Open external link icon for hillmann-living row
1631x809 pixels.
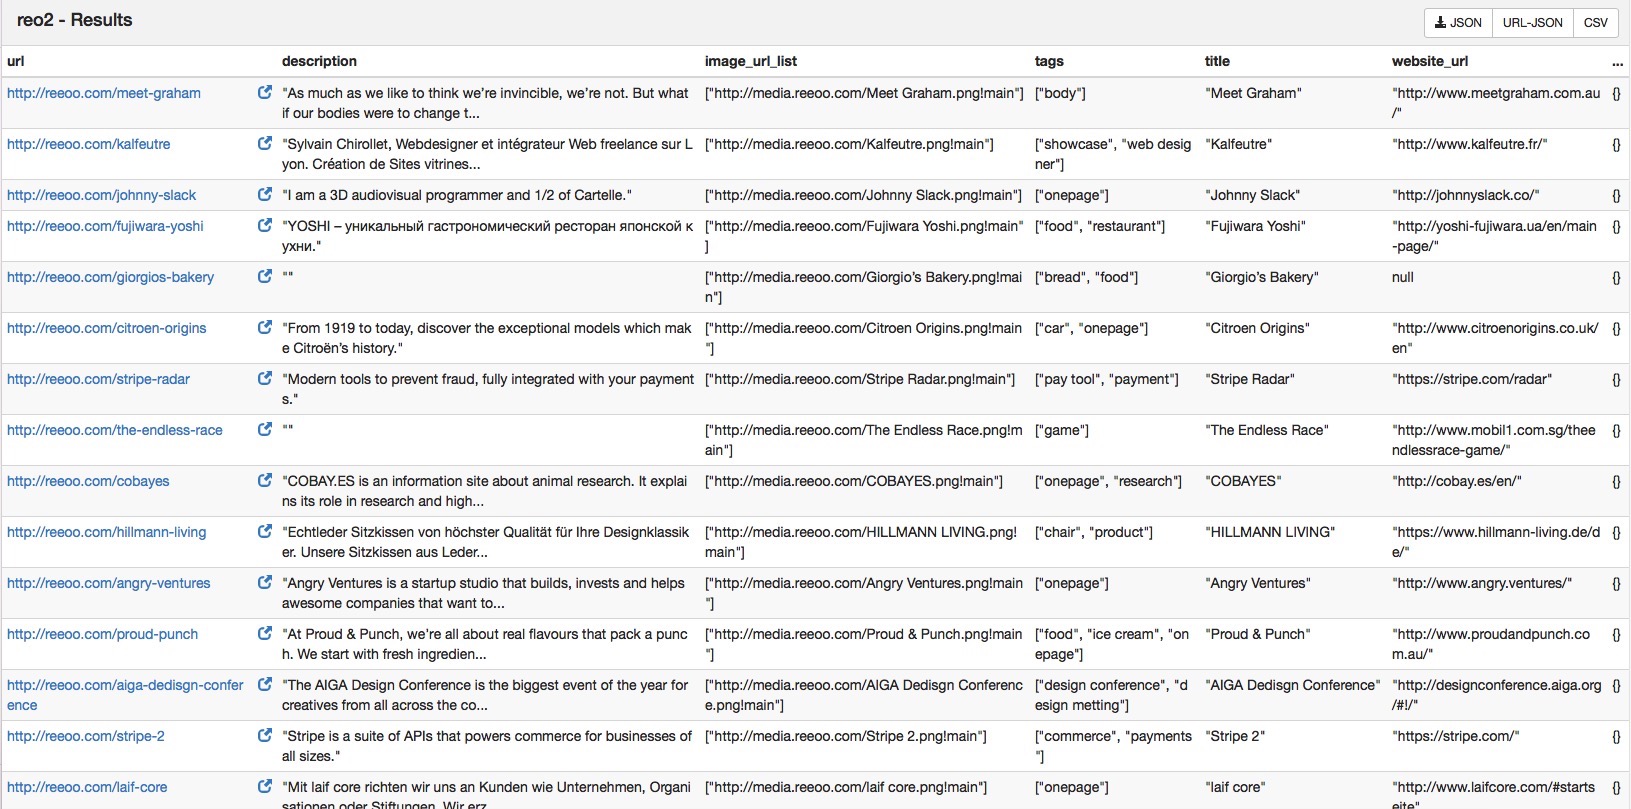(265, 531)
